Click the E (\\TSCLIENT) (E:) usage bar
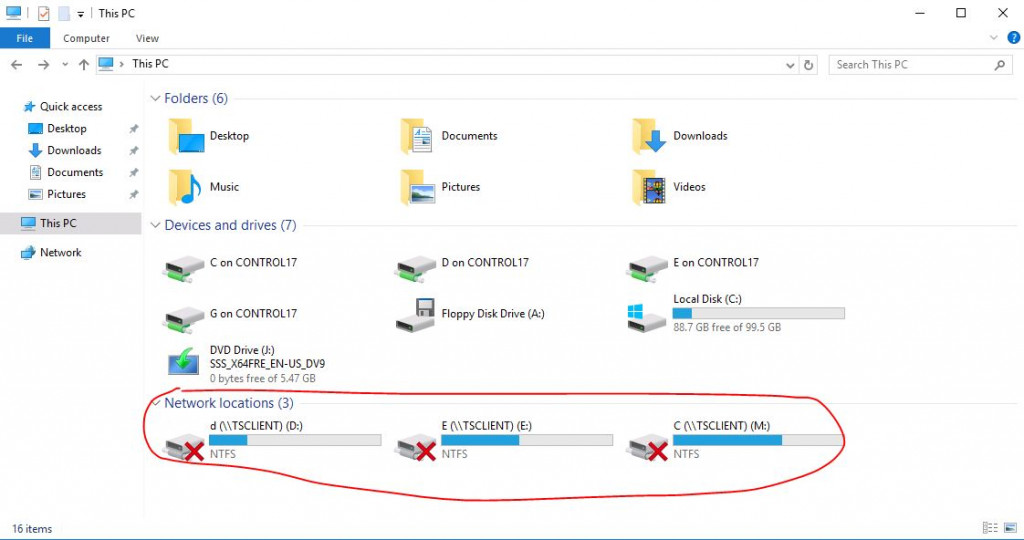 pos(527,440)
